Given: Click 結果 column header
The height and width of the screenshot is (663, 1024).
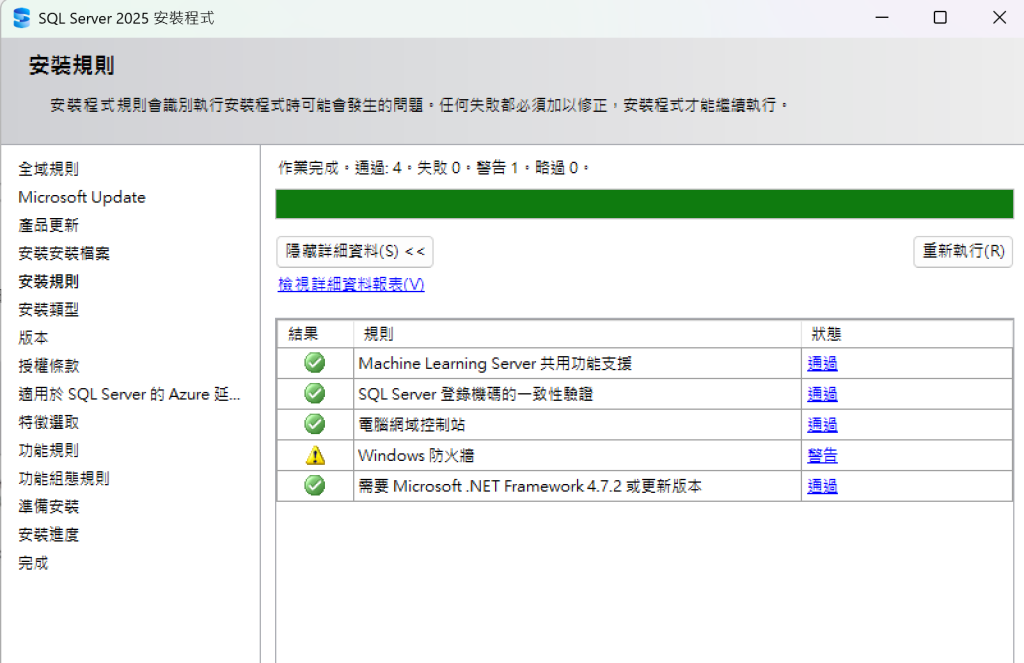Looking at the screenshot, I should coord(315,334).
